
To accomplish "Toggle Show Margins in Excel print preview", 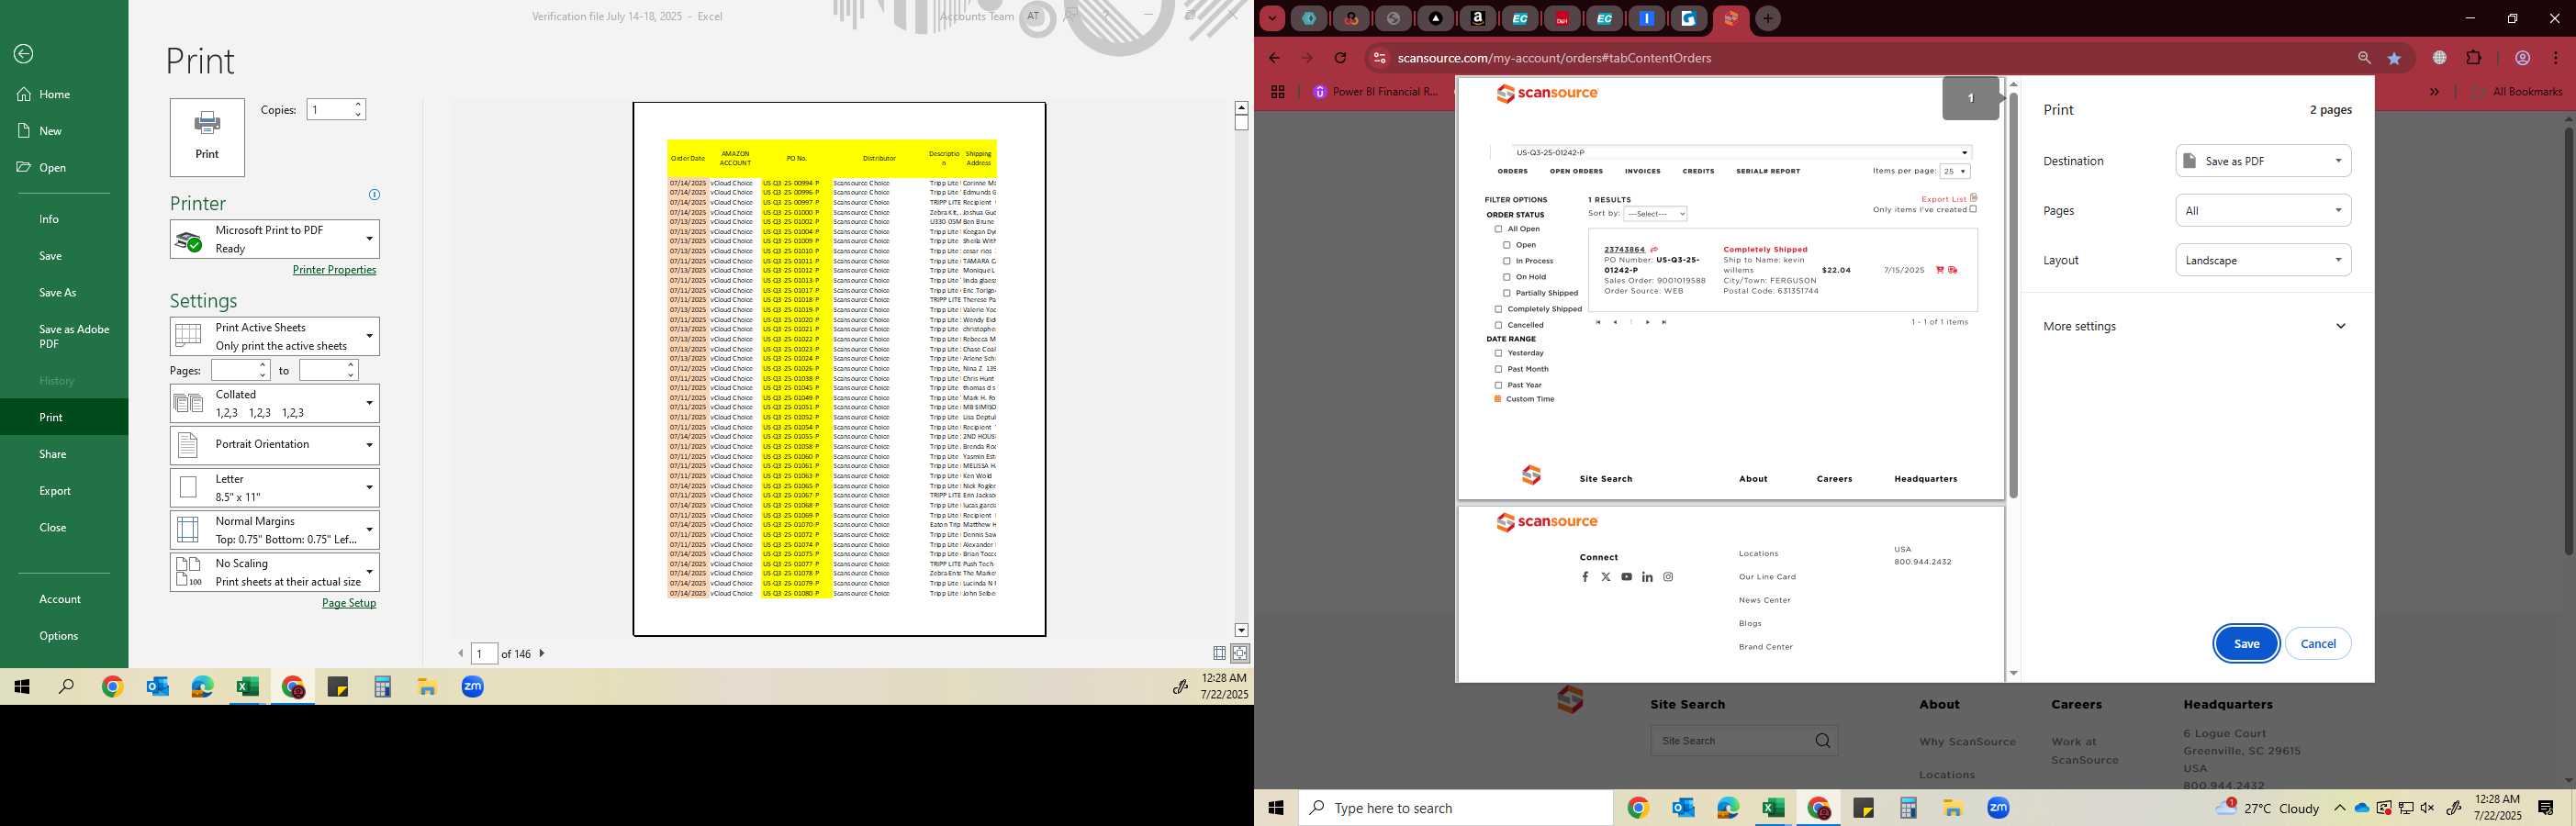I will 1219,653.
